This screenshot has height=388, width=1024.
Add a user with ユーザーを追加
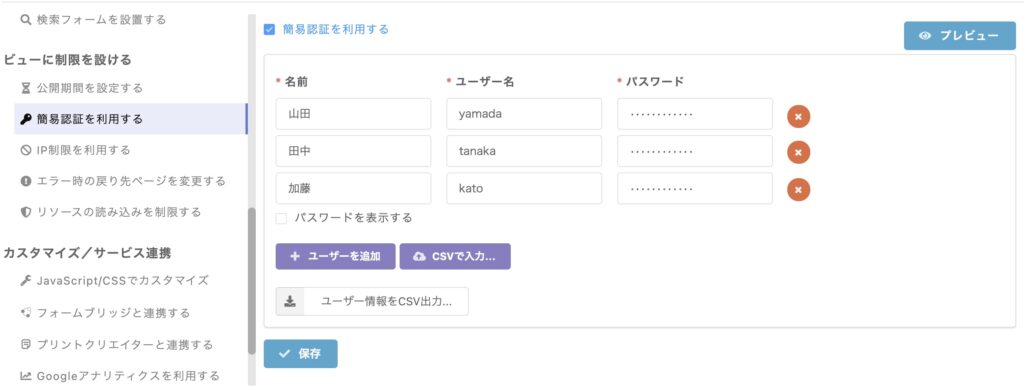(x=336, y=257)
